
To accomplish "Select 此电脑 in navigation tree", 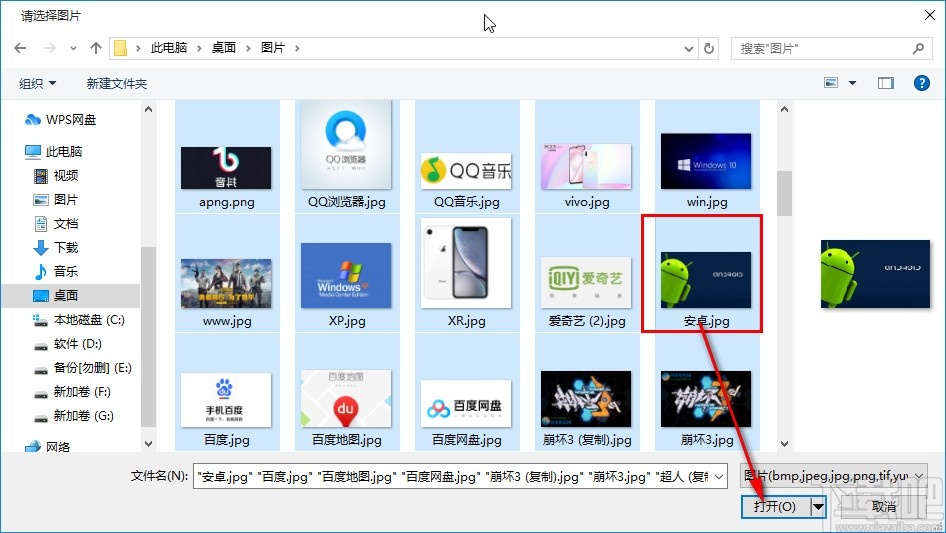I will pos(54,152).
